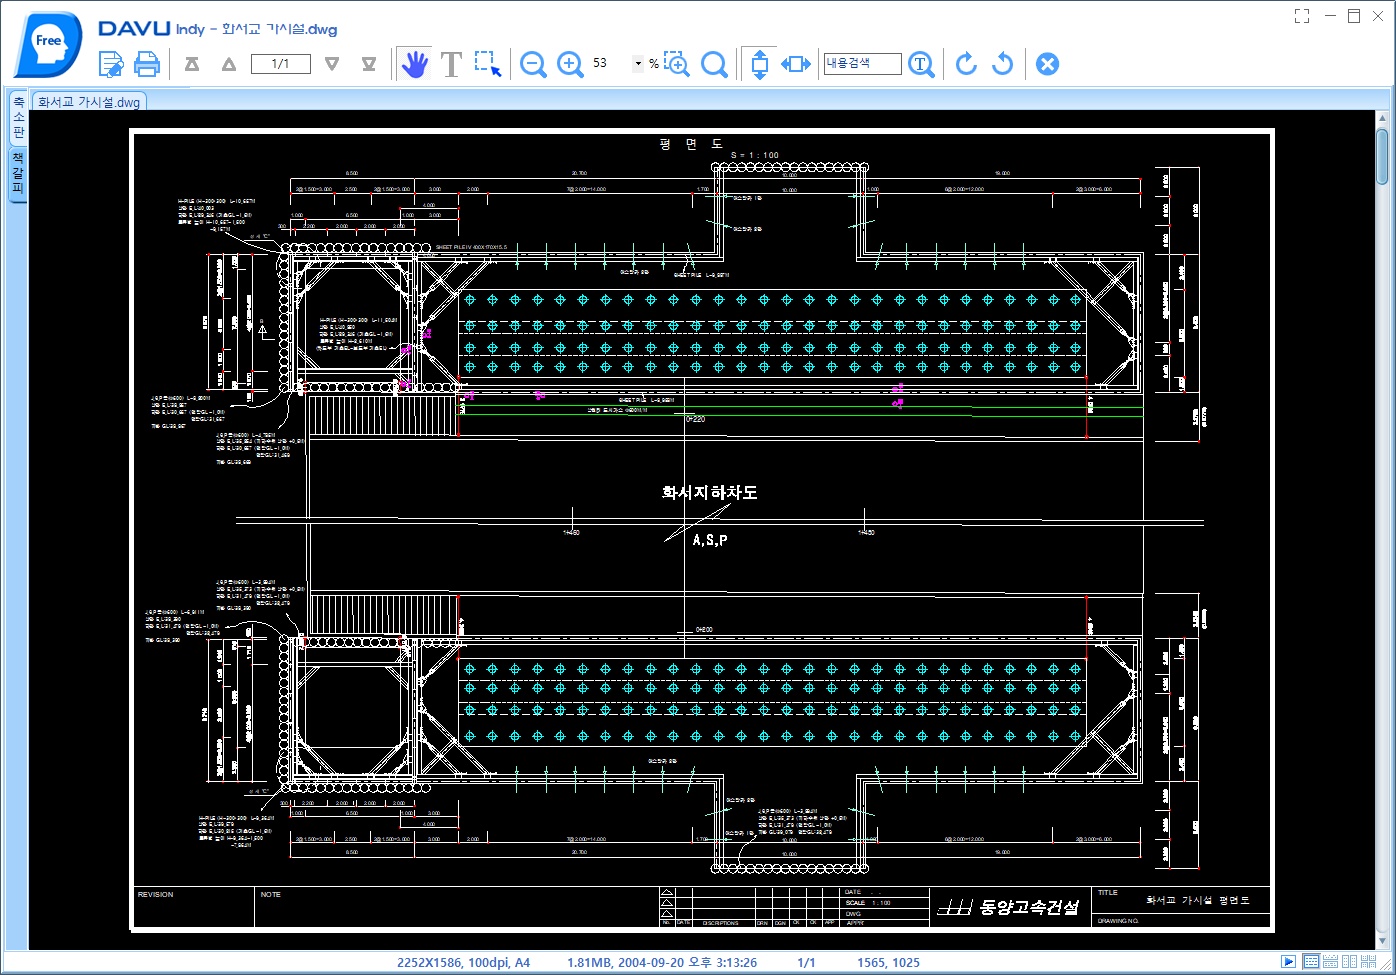Switch to single page view mode
Screen dimensions: 1396x975
(1311, 962)
